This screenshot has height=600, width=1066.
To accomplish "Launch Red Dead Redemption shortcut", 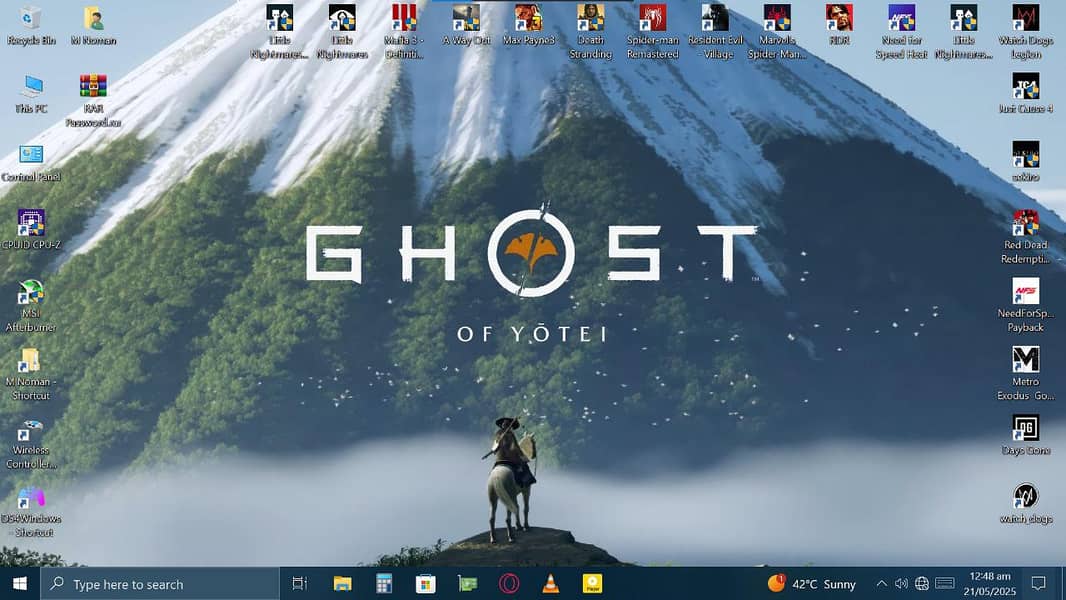I will click(x=1026, y=222).
